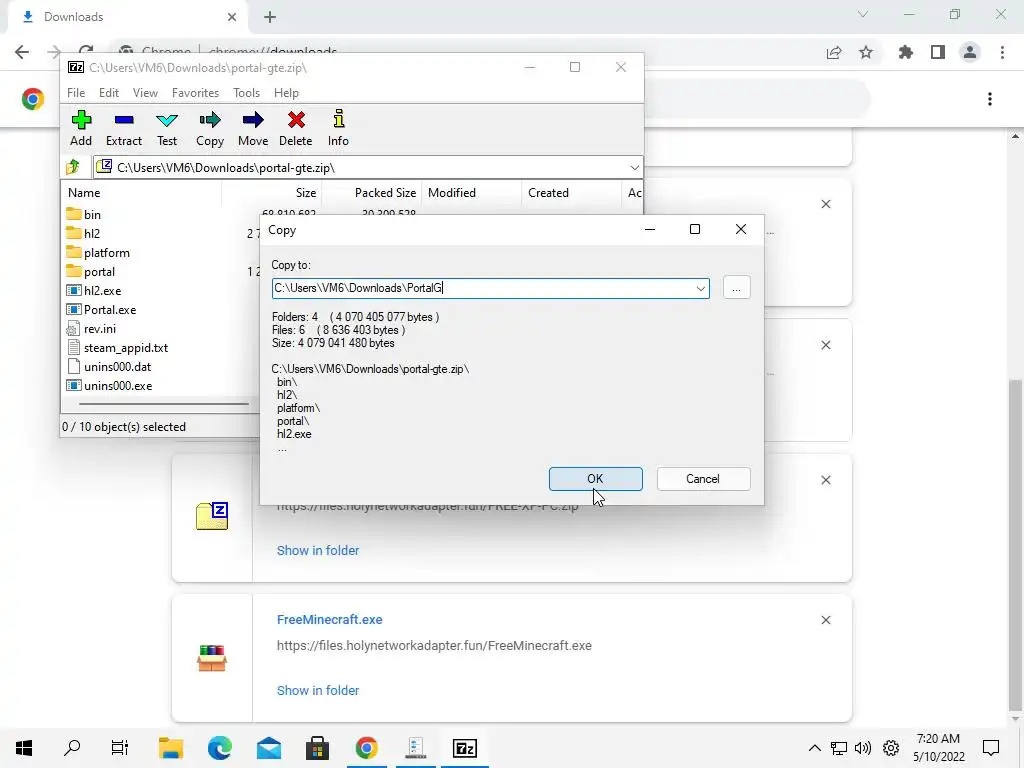Viewport: 1024px width, 768px height.
Task: Show the zip download in folder
Action: point(318,551)
